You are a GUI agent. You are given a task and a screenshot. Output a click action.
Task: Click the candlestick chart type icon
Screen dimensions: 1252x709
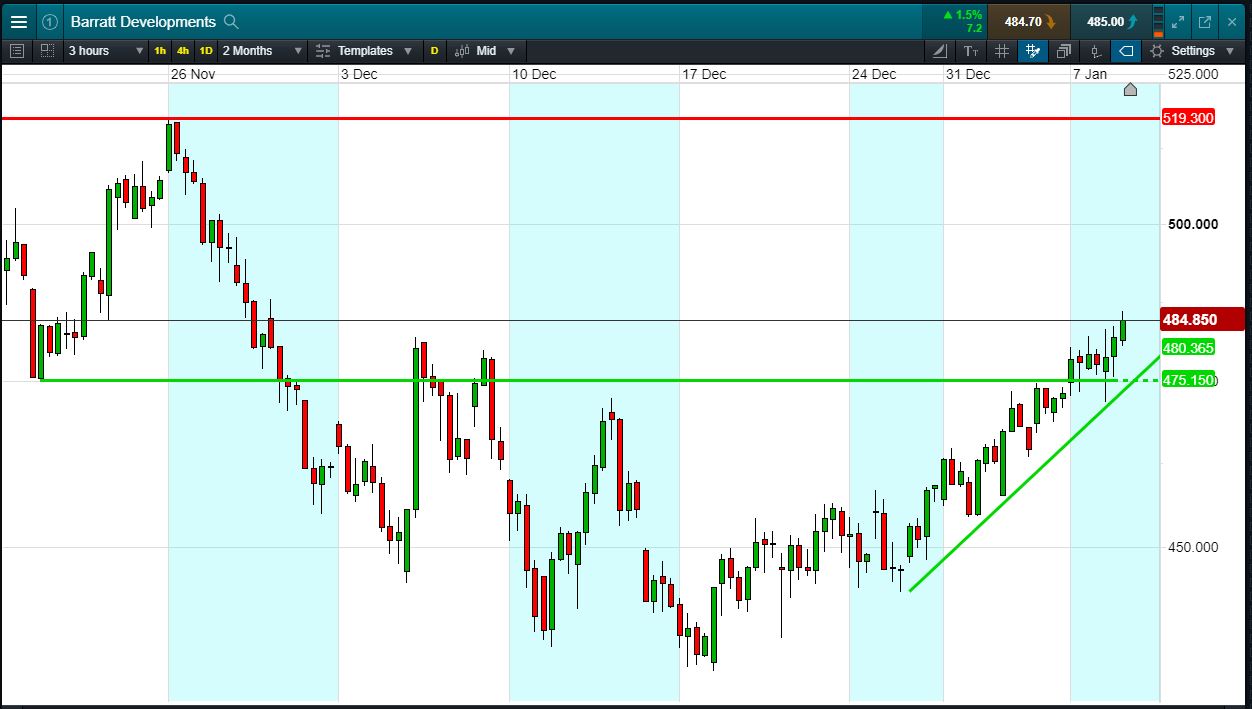(462, 50)
